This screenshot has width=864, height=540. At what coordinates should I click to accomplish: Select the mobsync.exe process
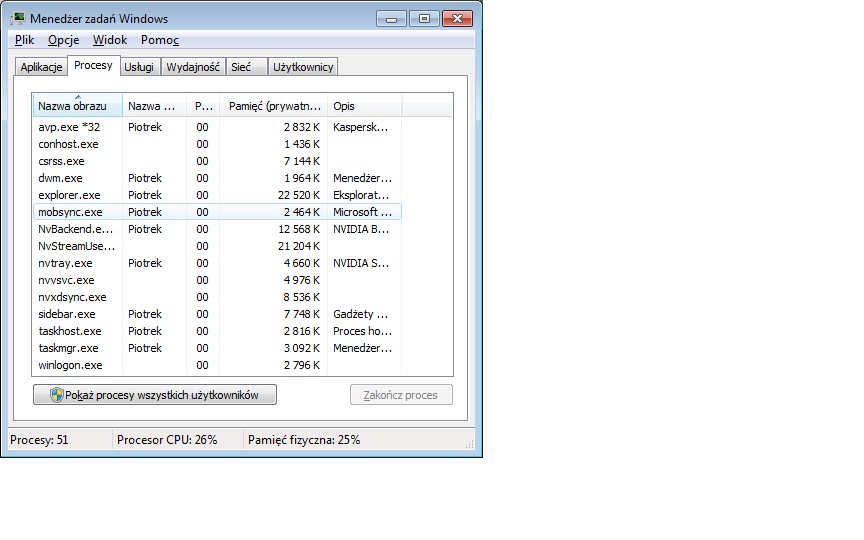217,212
